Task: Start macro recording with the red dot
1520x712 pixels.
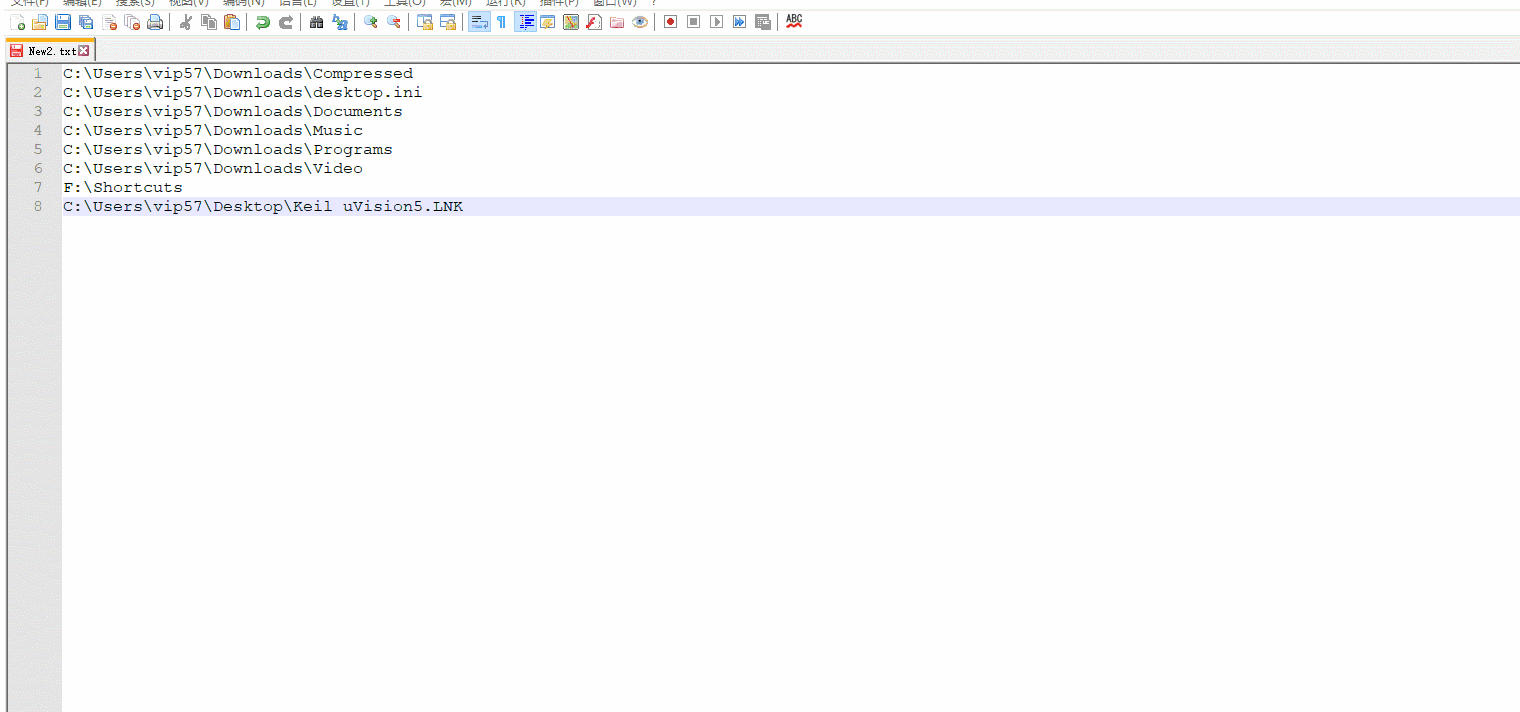Action: [670, 22]
